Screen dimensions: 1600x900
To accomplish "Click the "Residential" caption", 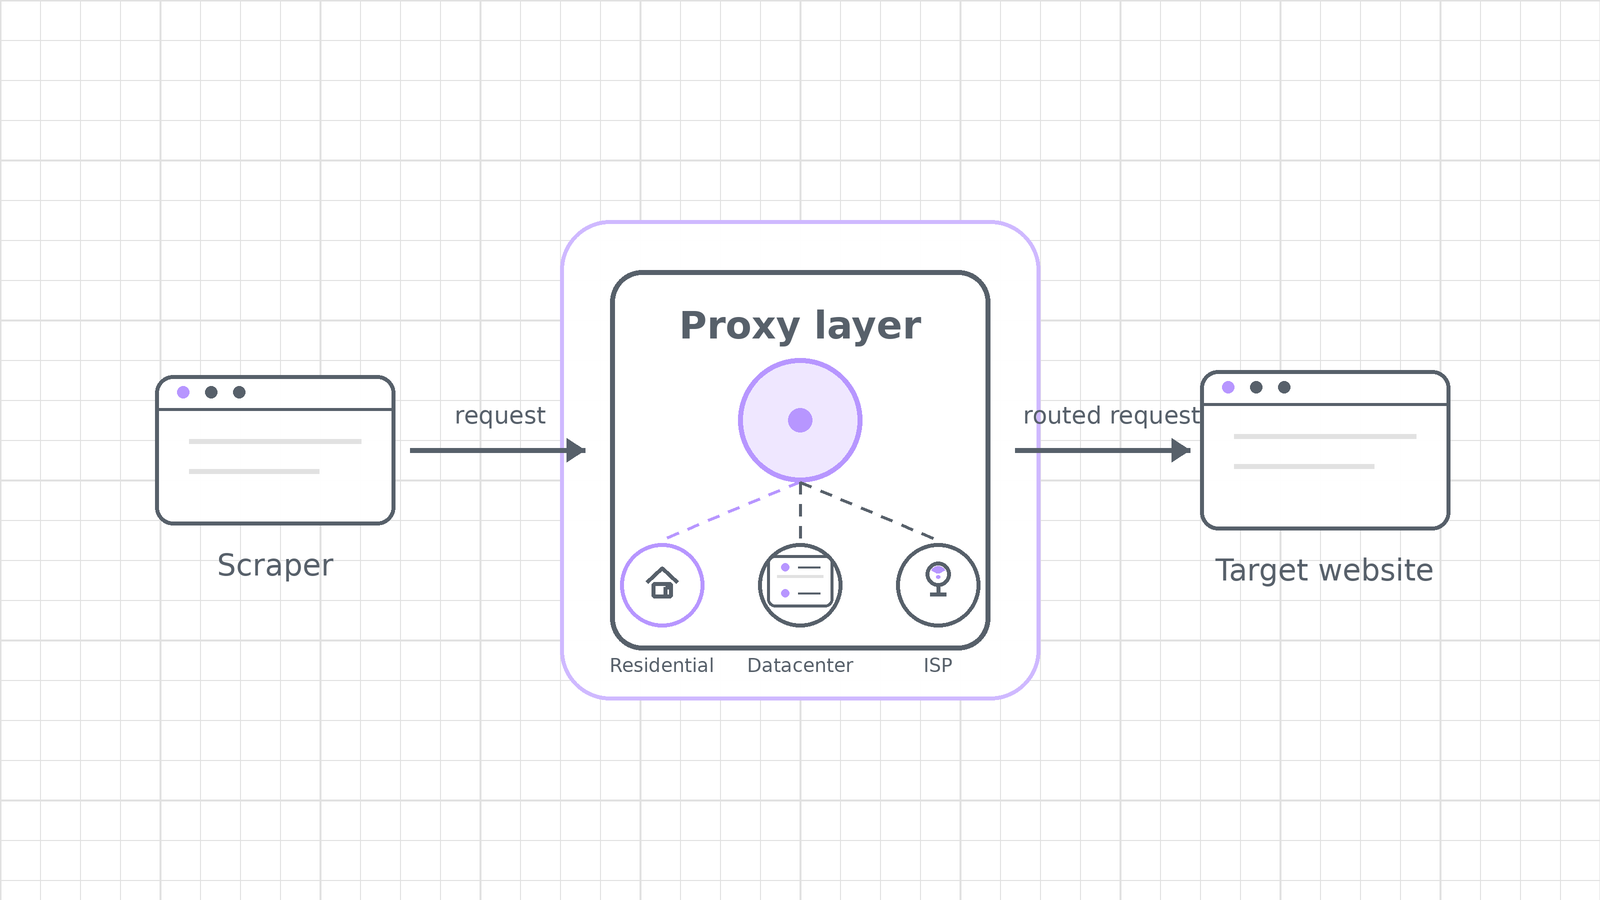I will 662,665.
